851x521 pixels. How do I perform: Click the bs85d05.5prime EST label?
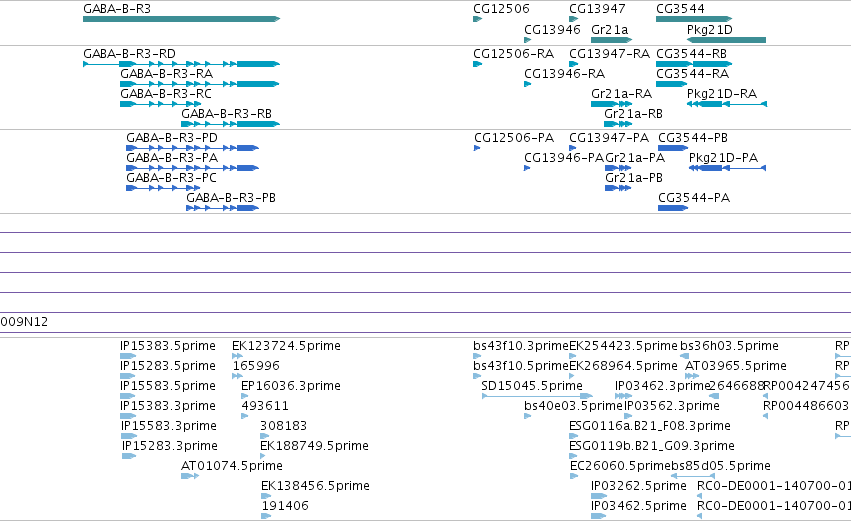pos(721,466)
